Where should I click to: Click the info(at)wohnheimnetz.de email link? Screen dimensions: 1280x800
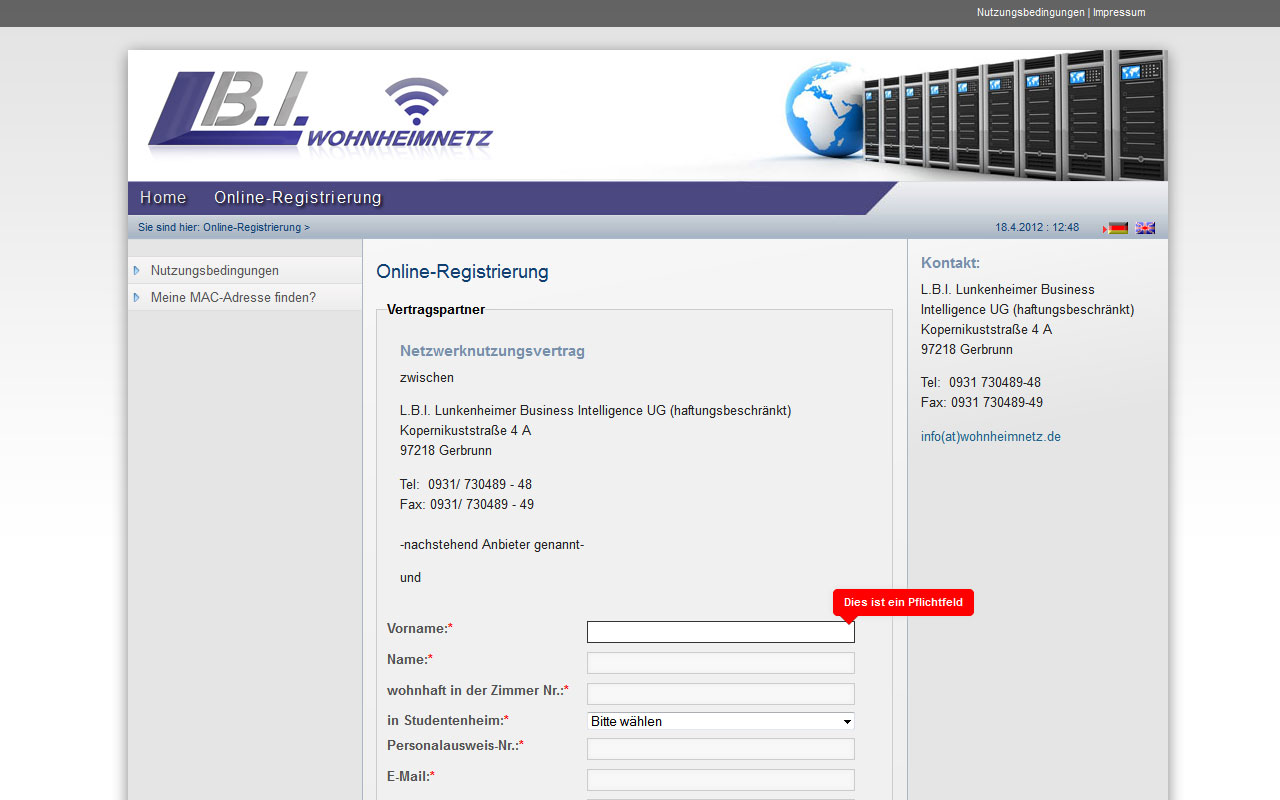pyautogui.click(x=991, y=437)
